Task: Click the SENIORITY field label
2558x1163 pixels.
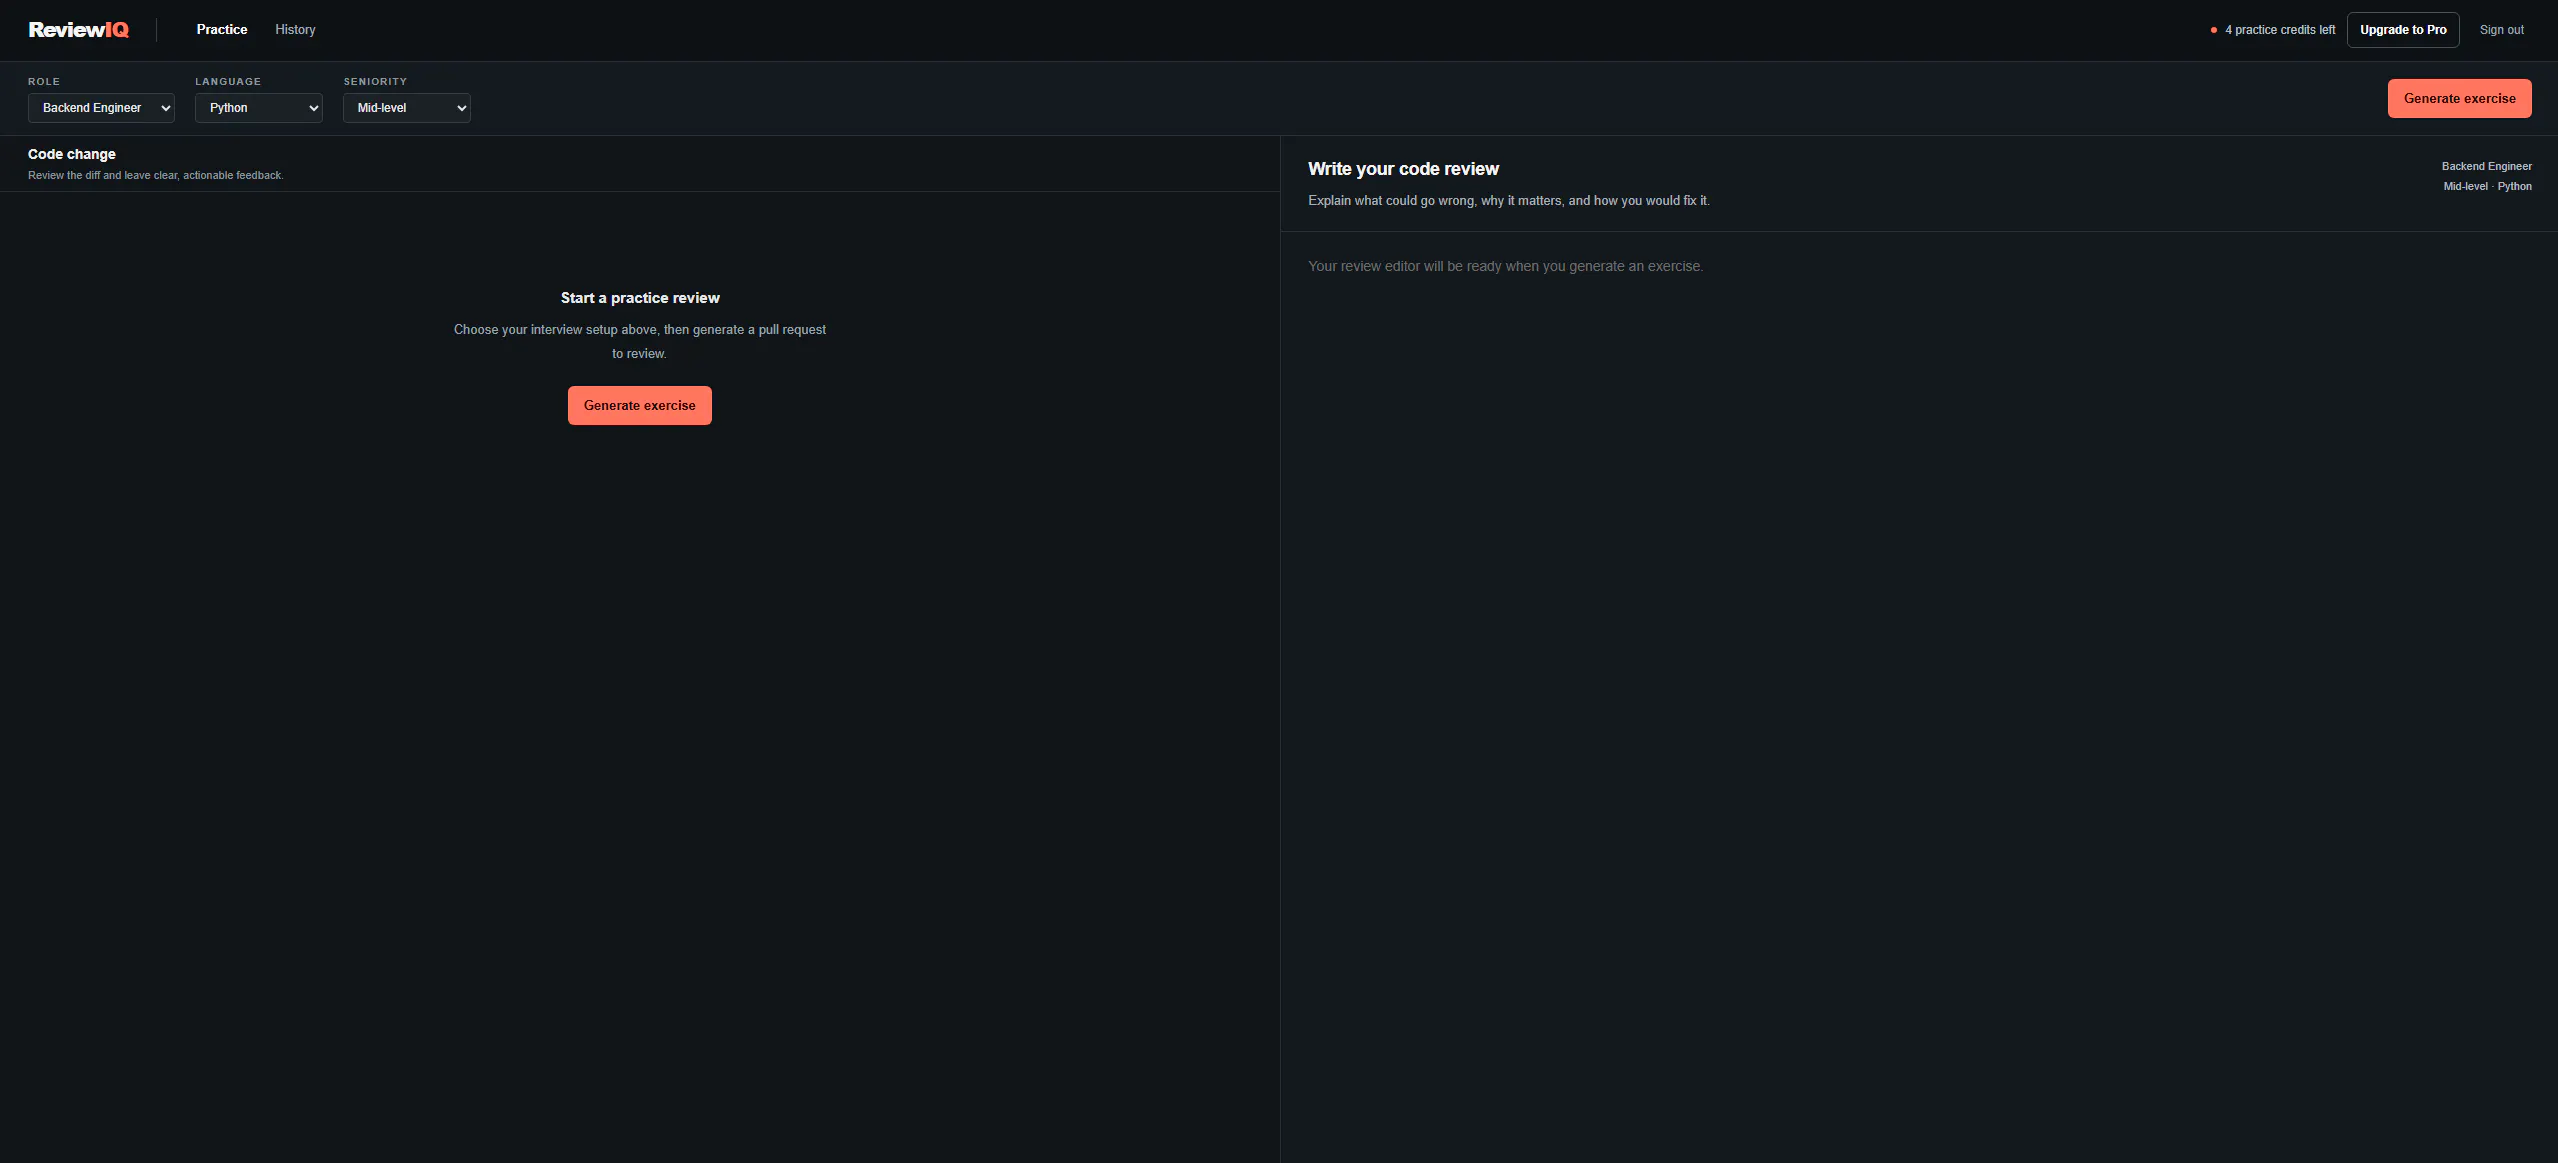Action: [x=375, y=81]
